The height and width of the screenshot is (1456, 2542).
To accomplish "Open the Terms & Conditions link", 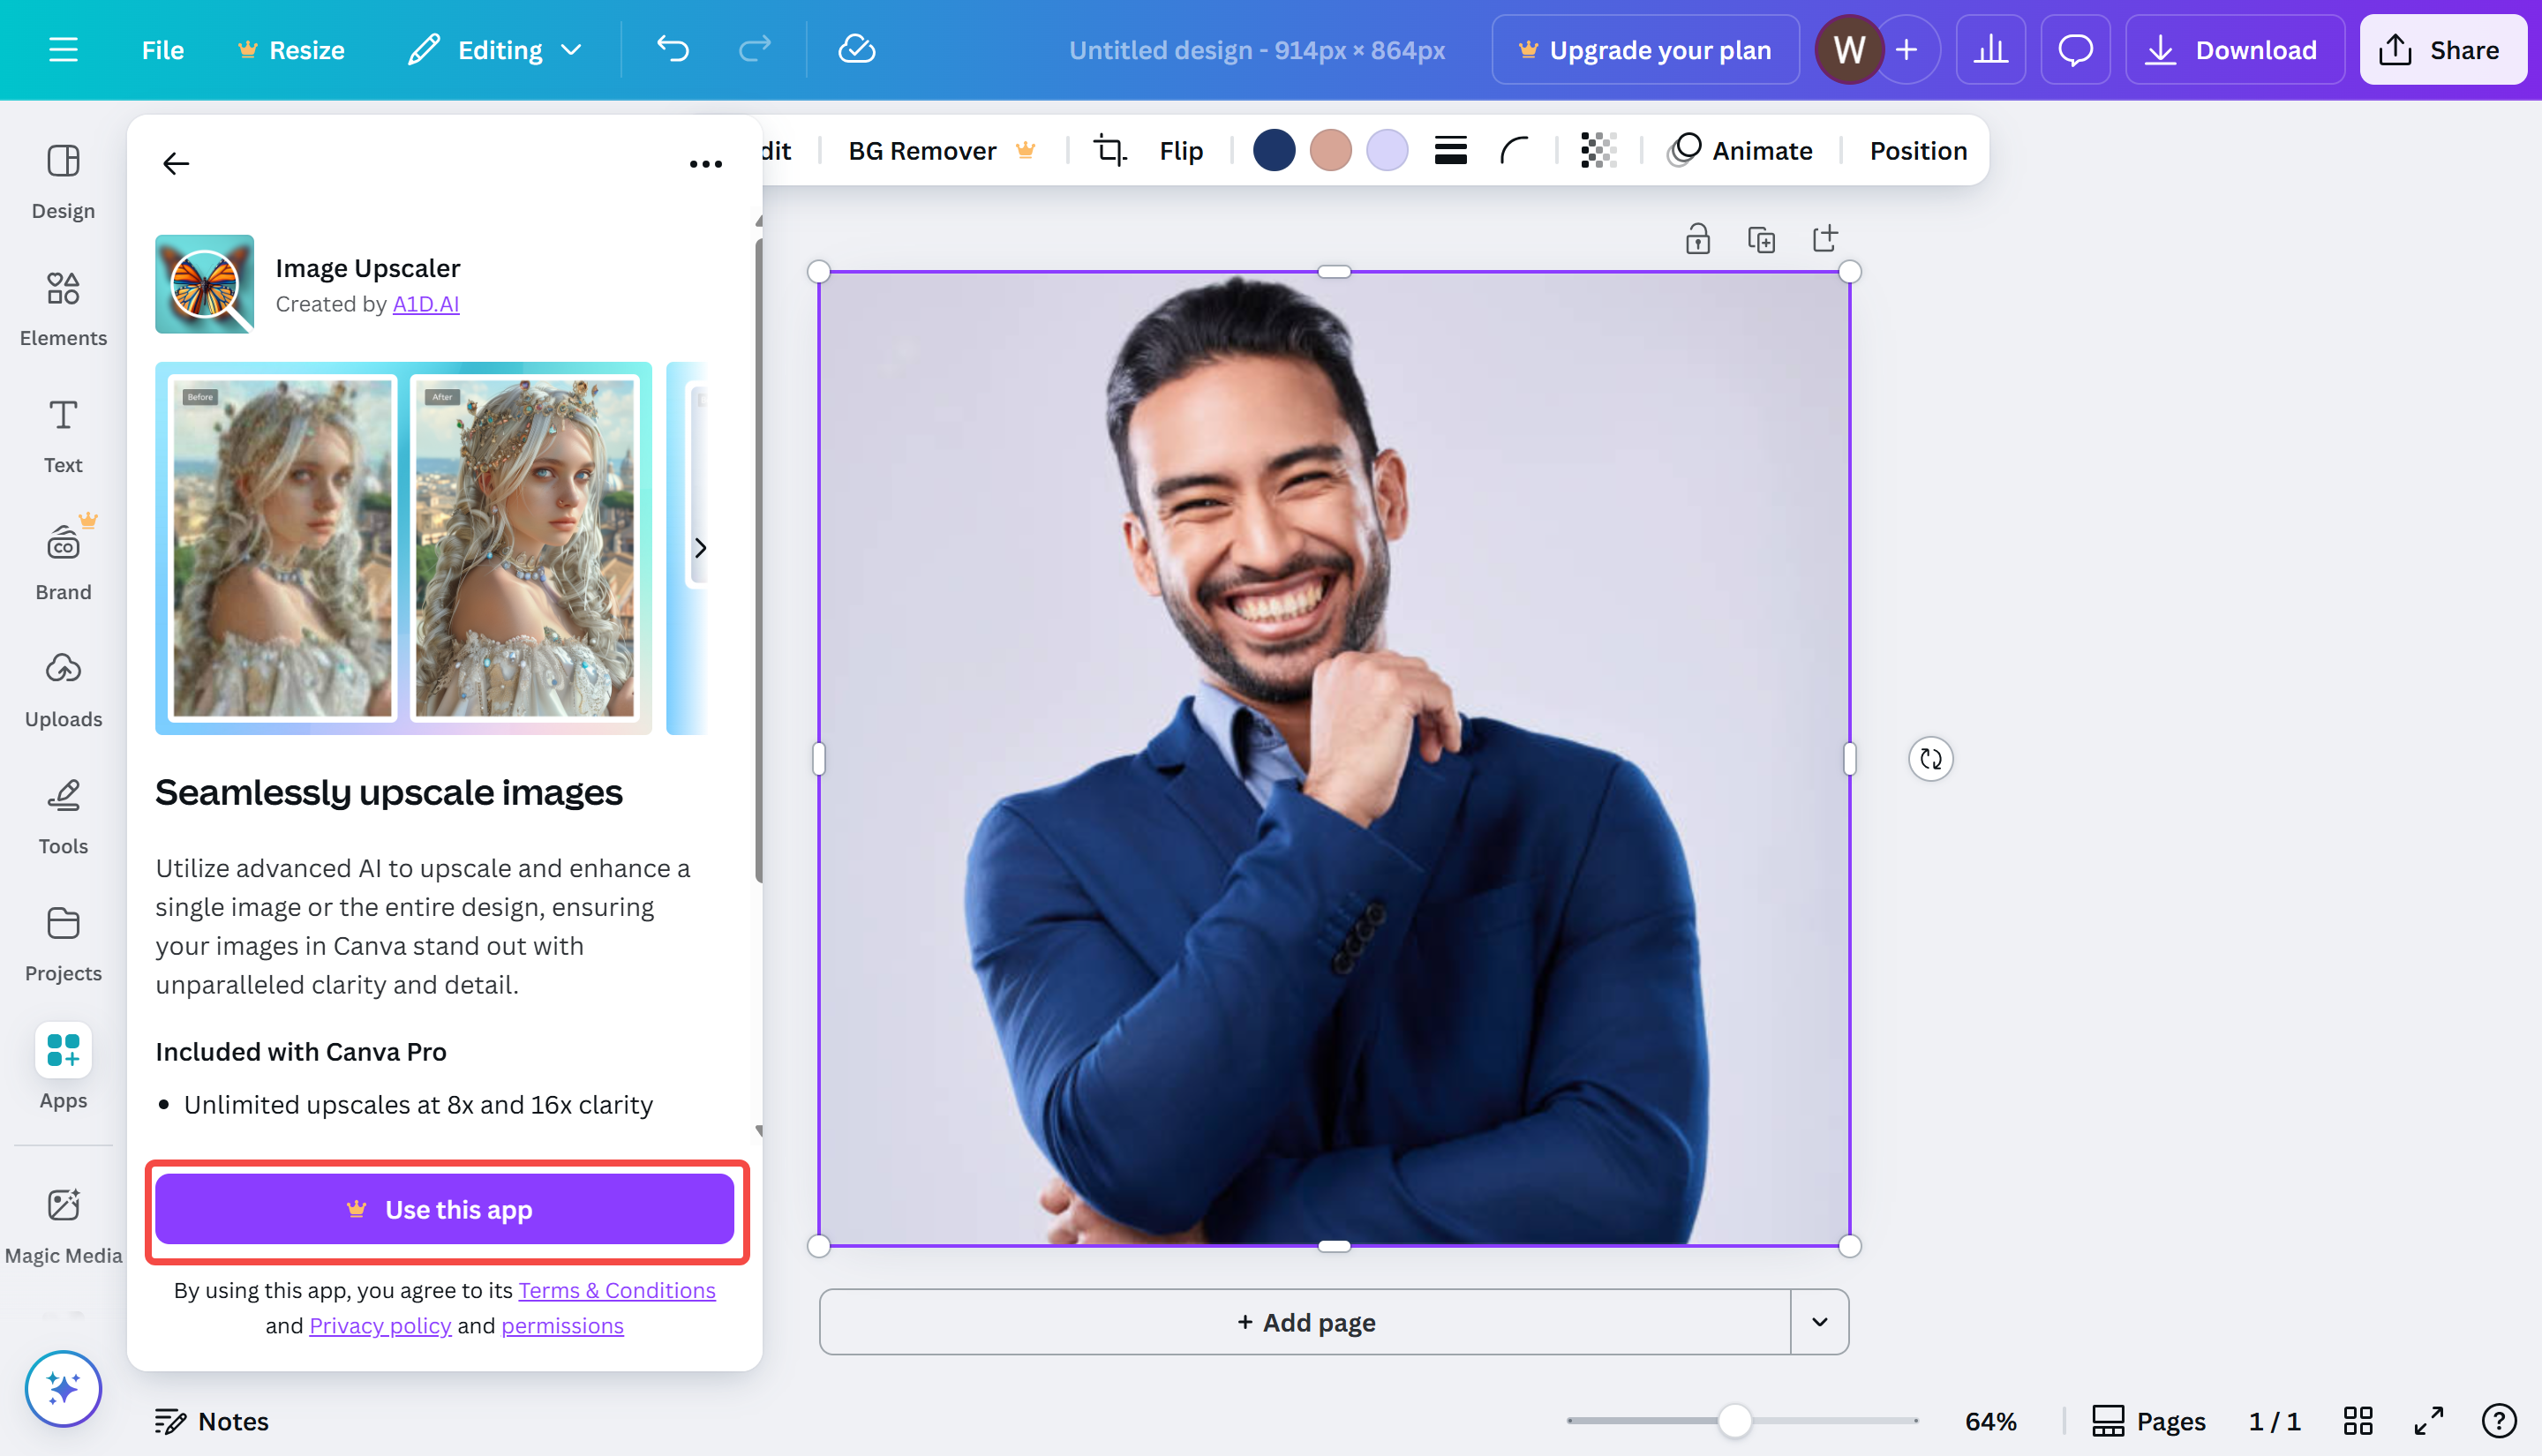I will (616, 1290).
